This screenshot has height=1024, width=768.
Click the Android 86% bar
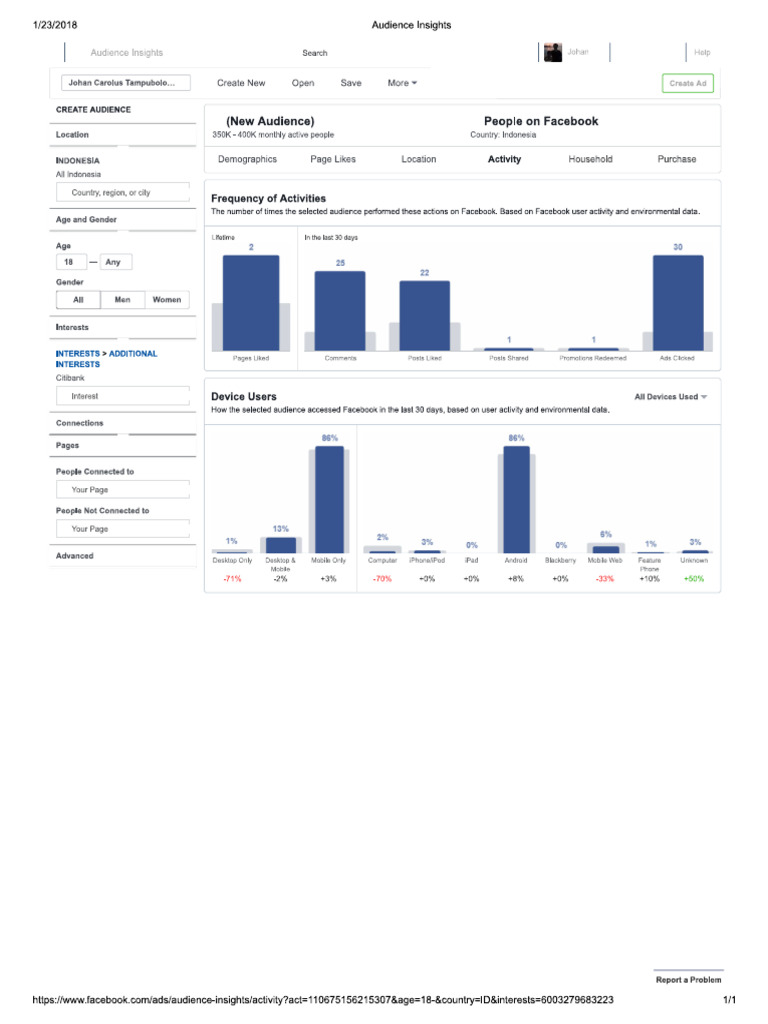coord(516,500)
